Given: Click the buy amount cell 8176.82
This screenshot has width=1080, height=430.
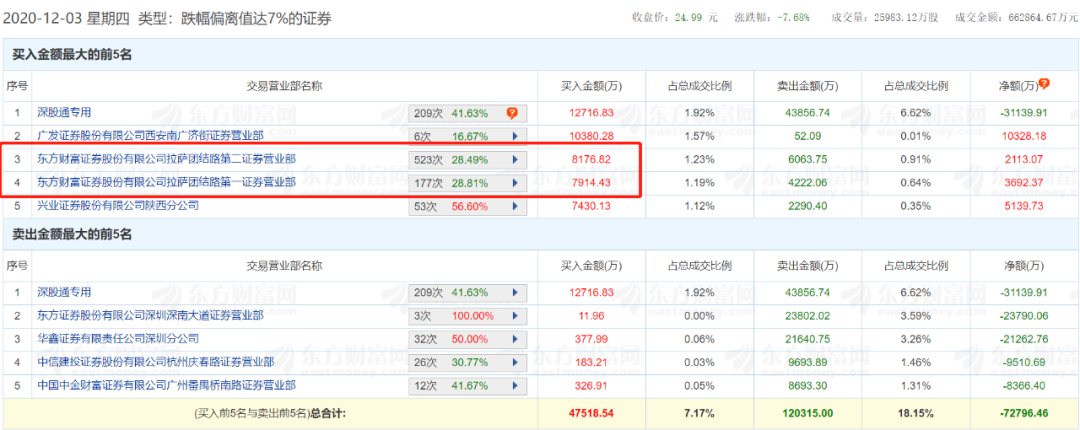Looking at the screenshot, I should pyautogui.click(x=592, y=160).
